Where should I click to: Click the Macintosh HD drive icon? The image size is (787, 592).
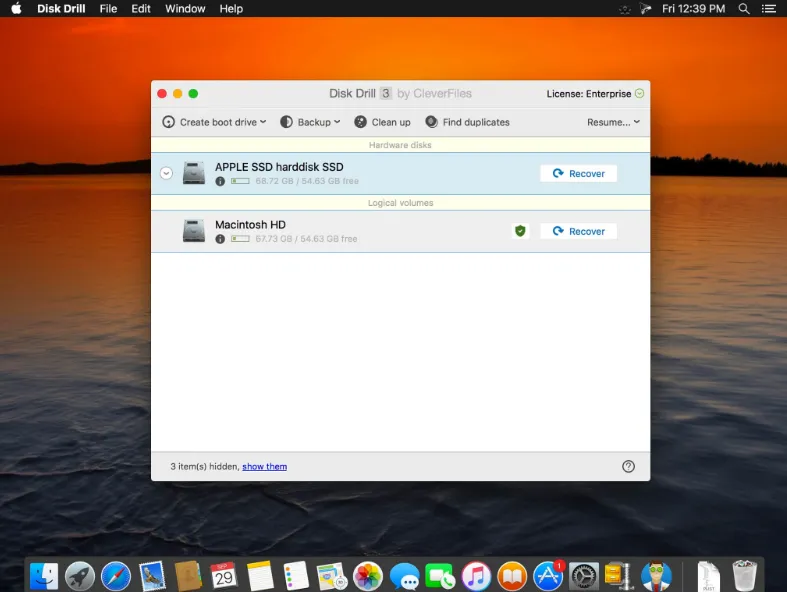[x=194, y=230]
